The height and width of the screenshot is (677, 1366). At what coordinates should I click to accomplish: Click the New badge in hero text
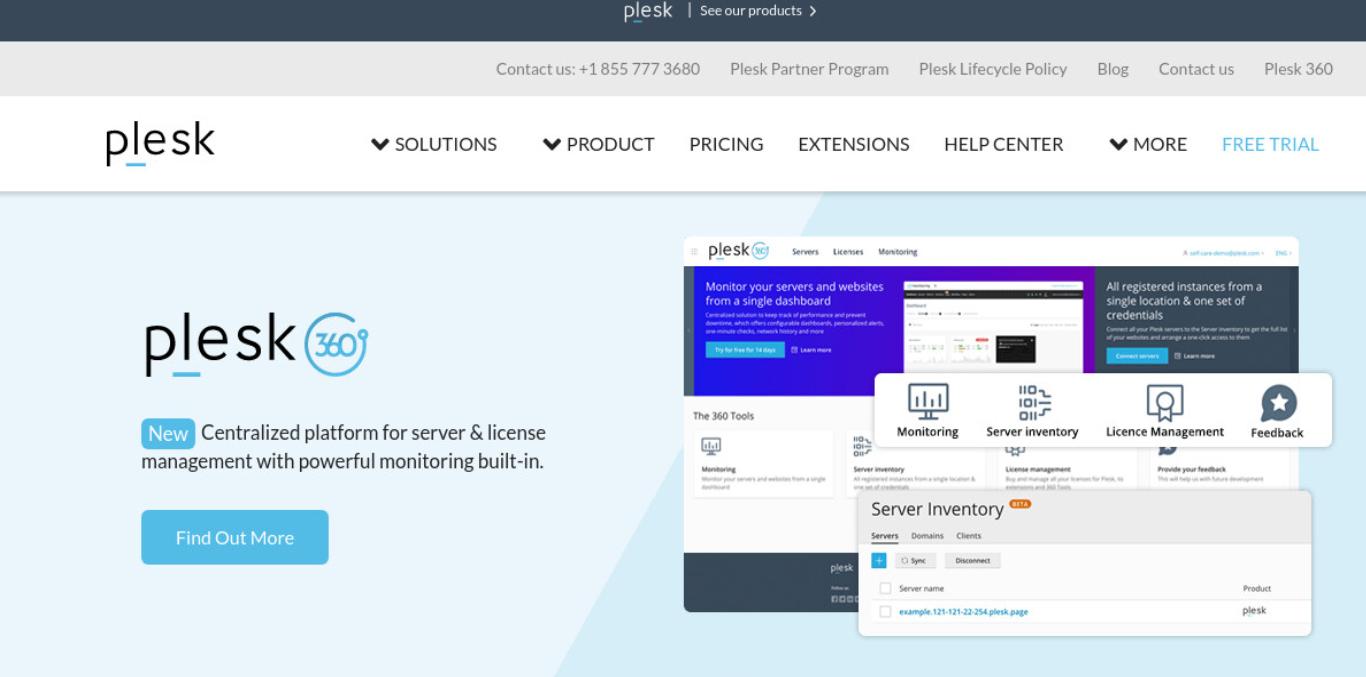click(168, 434)
